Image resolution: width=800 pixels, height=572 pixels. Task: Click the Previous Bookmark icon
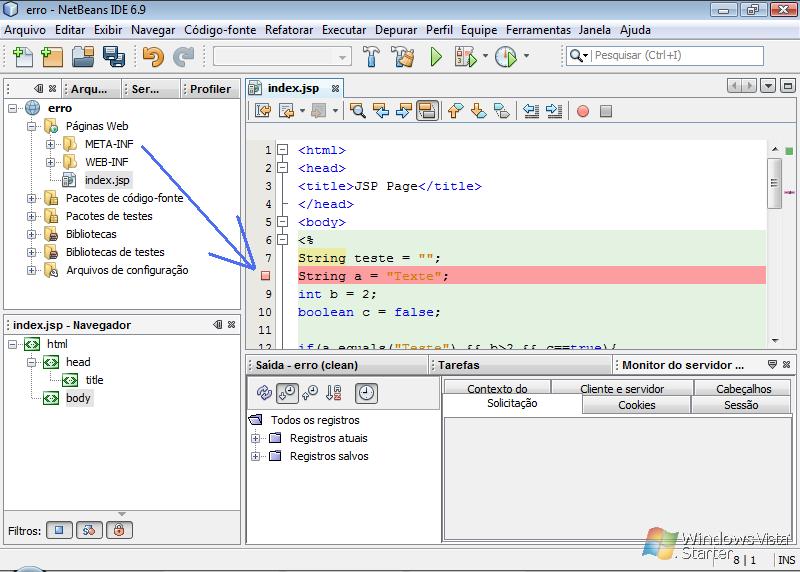pyautogui.click(x=455, y=111)
